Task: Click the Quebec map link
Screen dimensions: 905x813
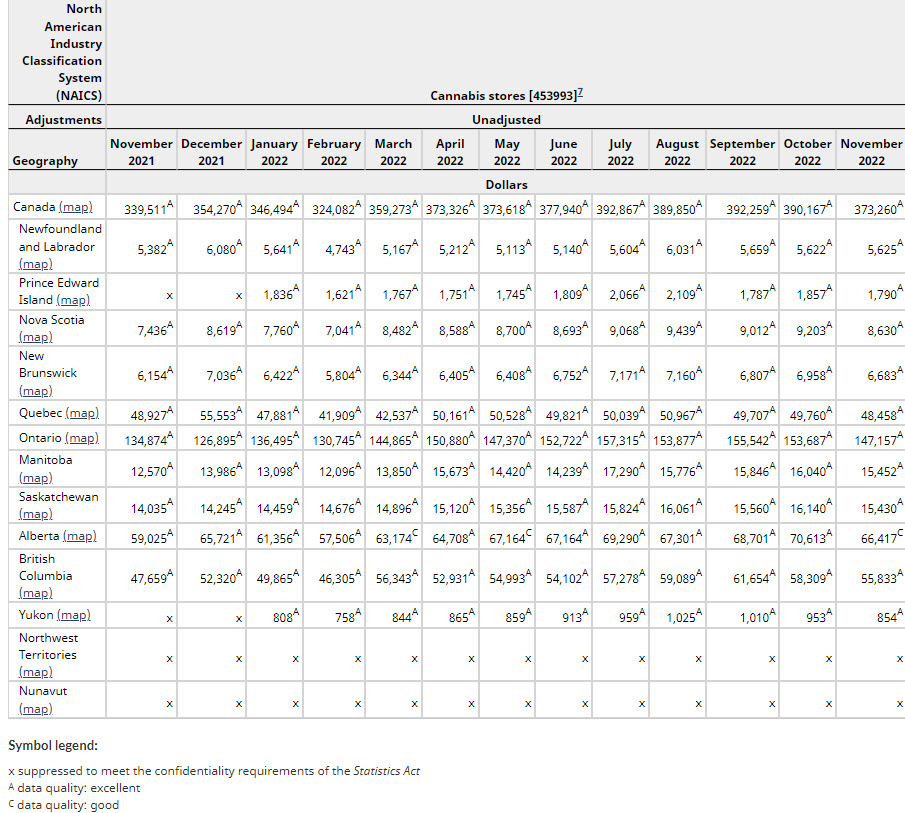Action: click(x=82, y=413)
